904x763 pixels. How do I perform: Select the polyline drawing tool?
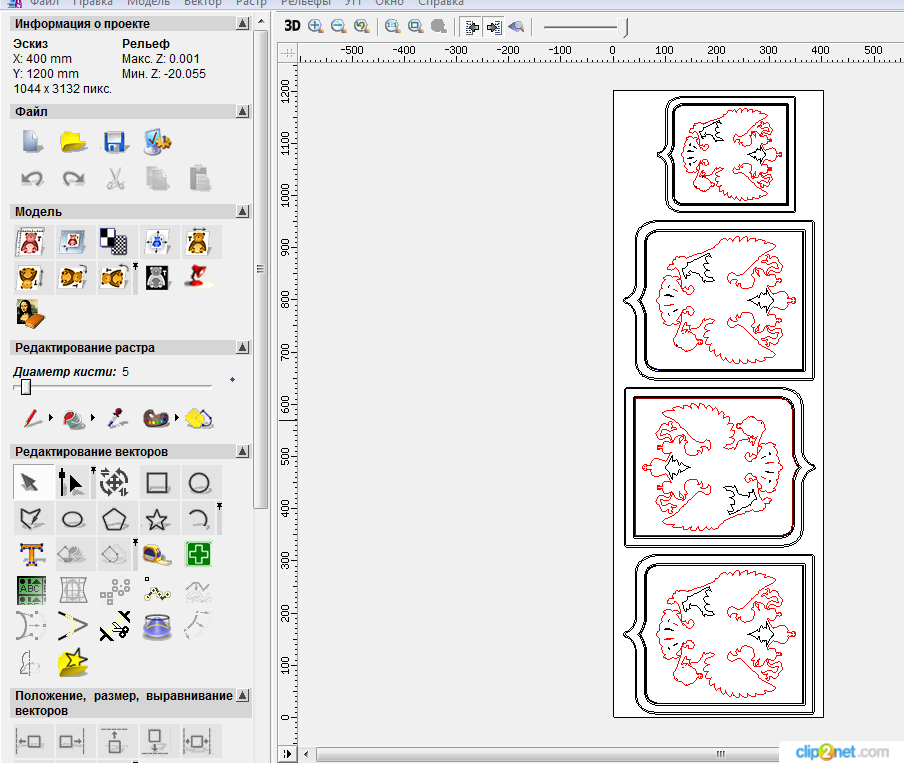tap(31, 519)
